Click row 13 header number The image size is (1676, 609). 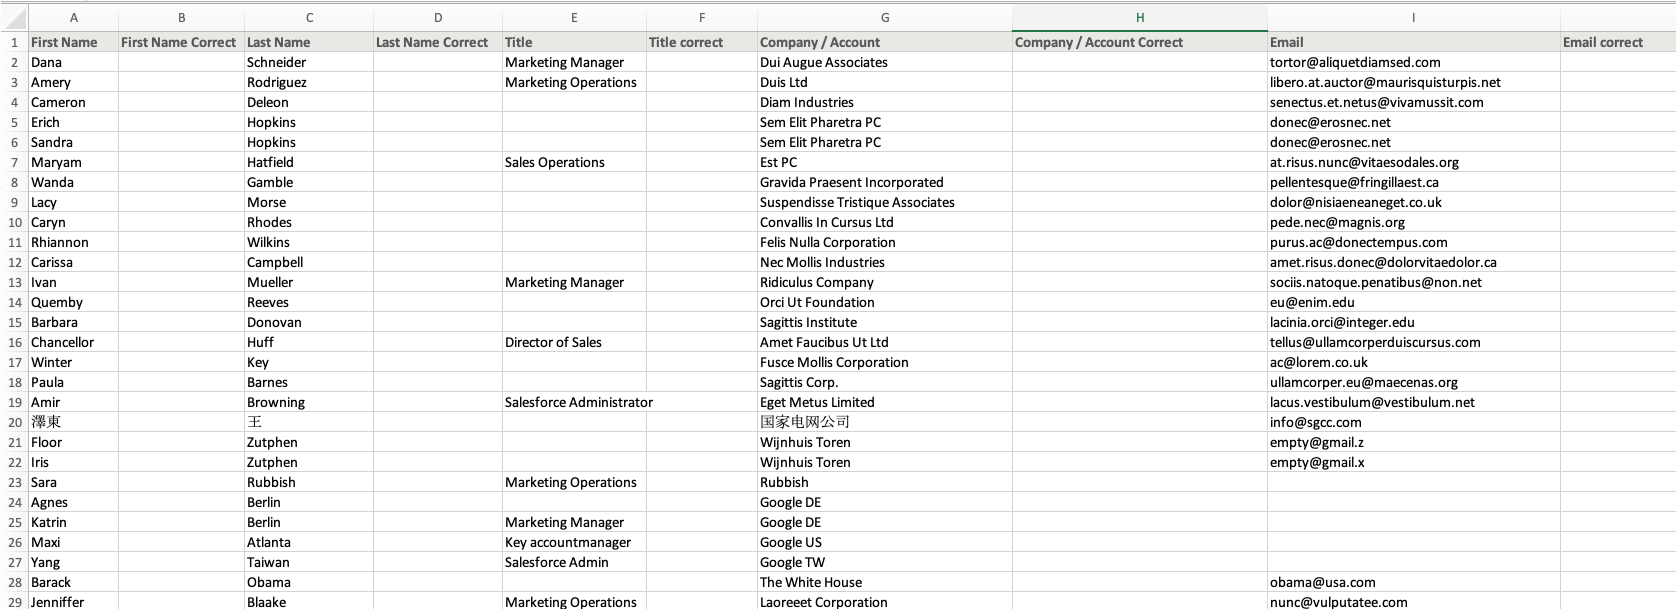pos(14,282)
